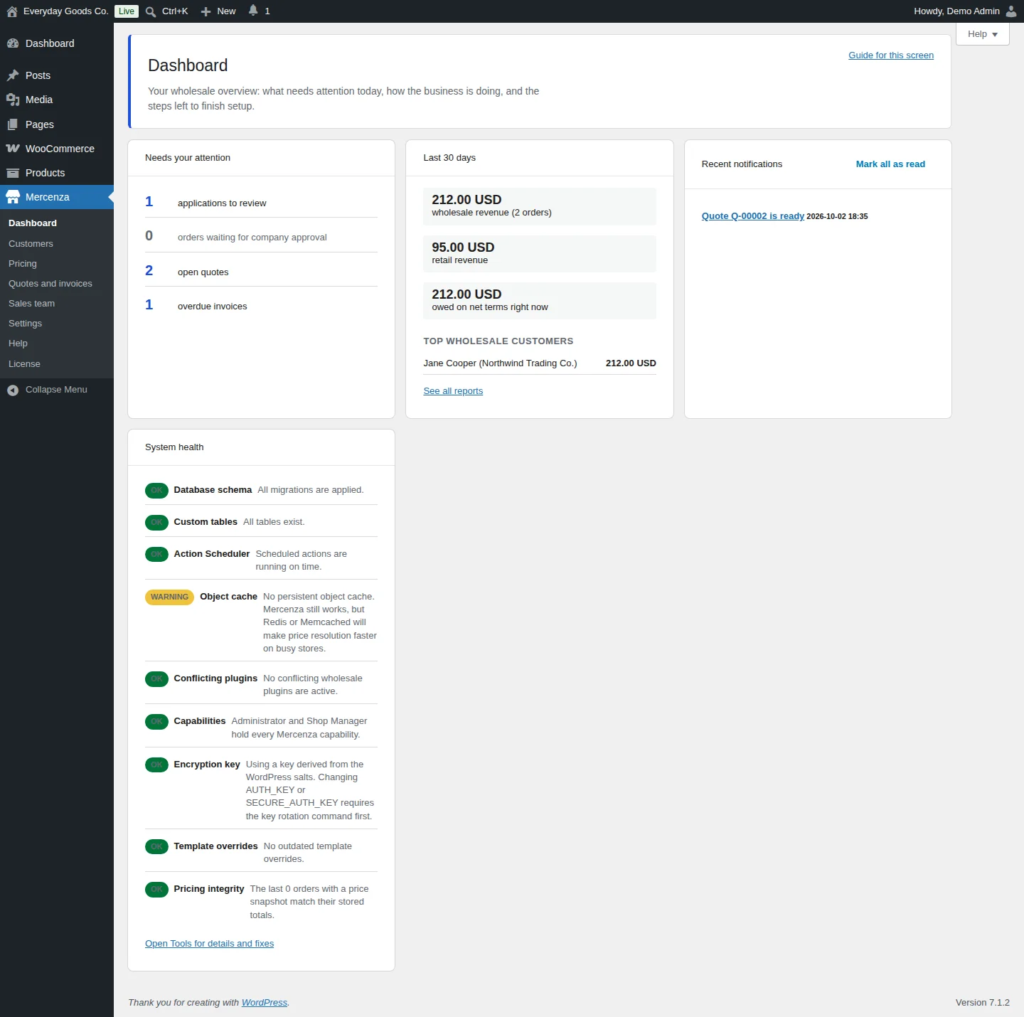This screenshot has width=1024, height=1017.
Task: Click the Posts pushpin icon
Action: pyautogui.click(x=12, y=75)
